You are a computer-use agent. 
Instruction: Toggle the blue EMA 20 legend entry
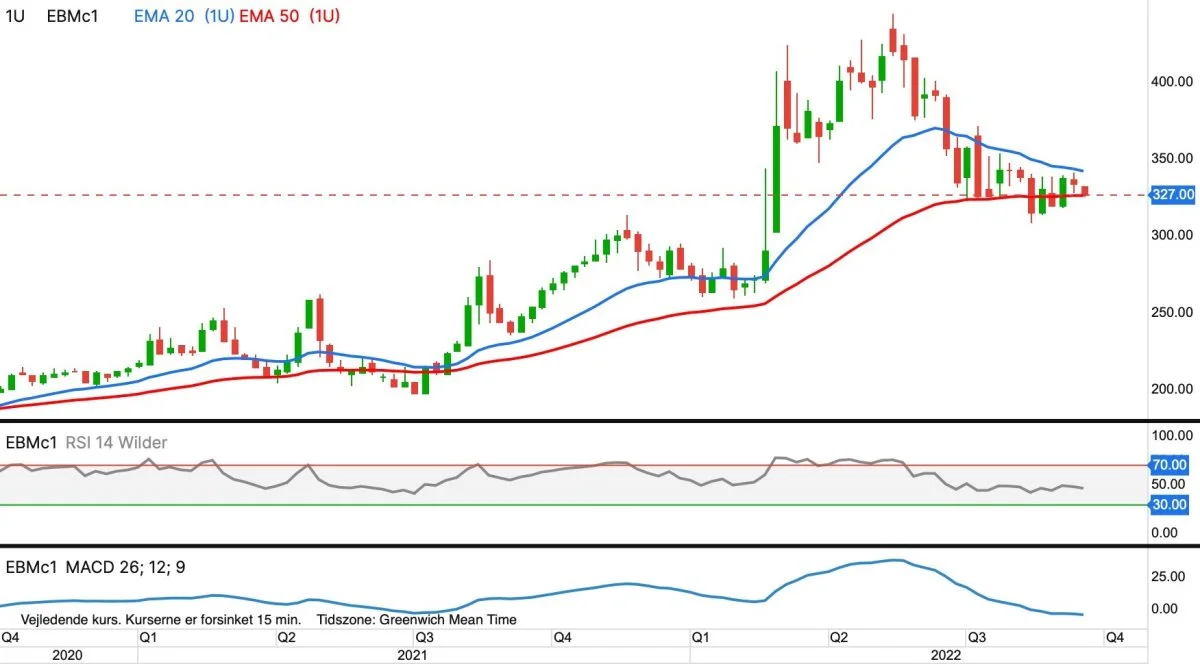pos(184,16)
